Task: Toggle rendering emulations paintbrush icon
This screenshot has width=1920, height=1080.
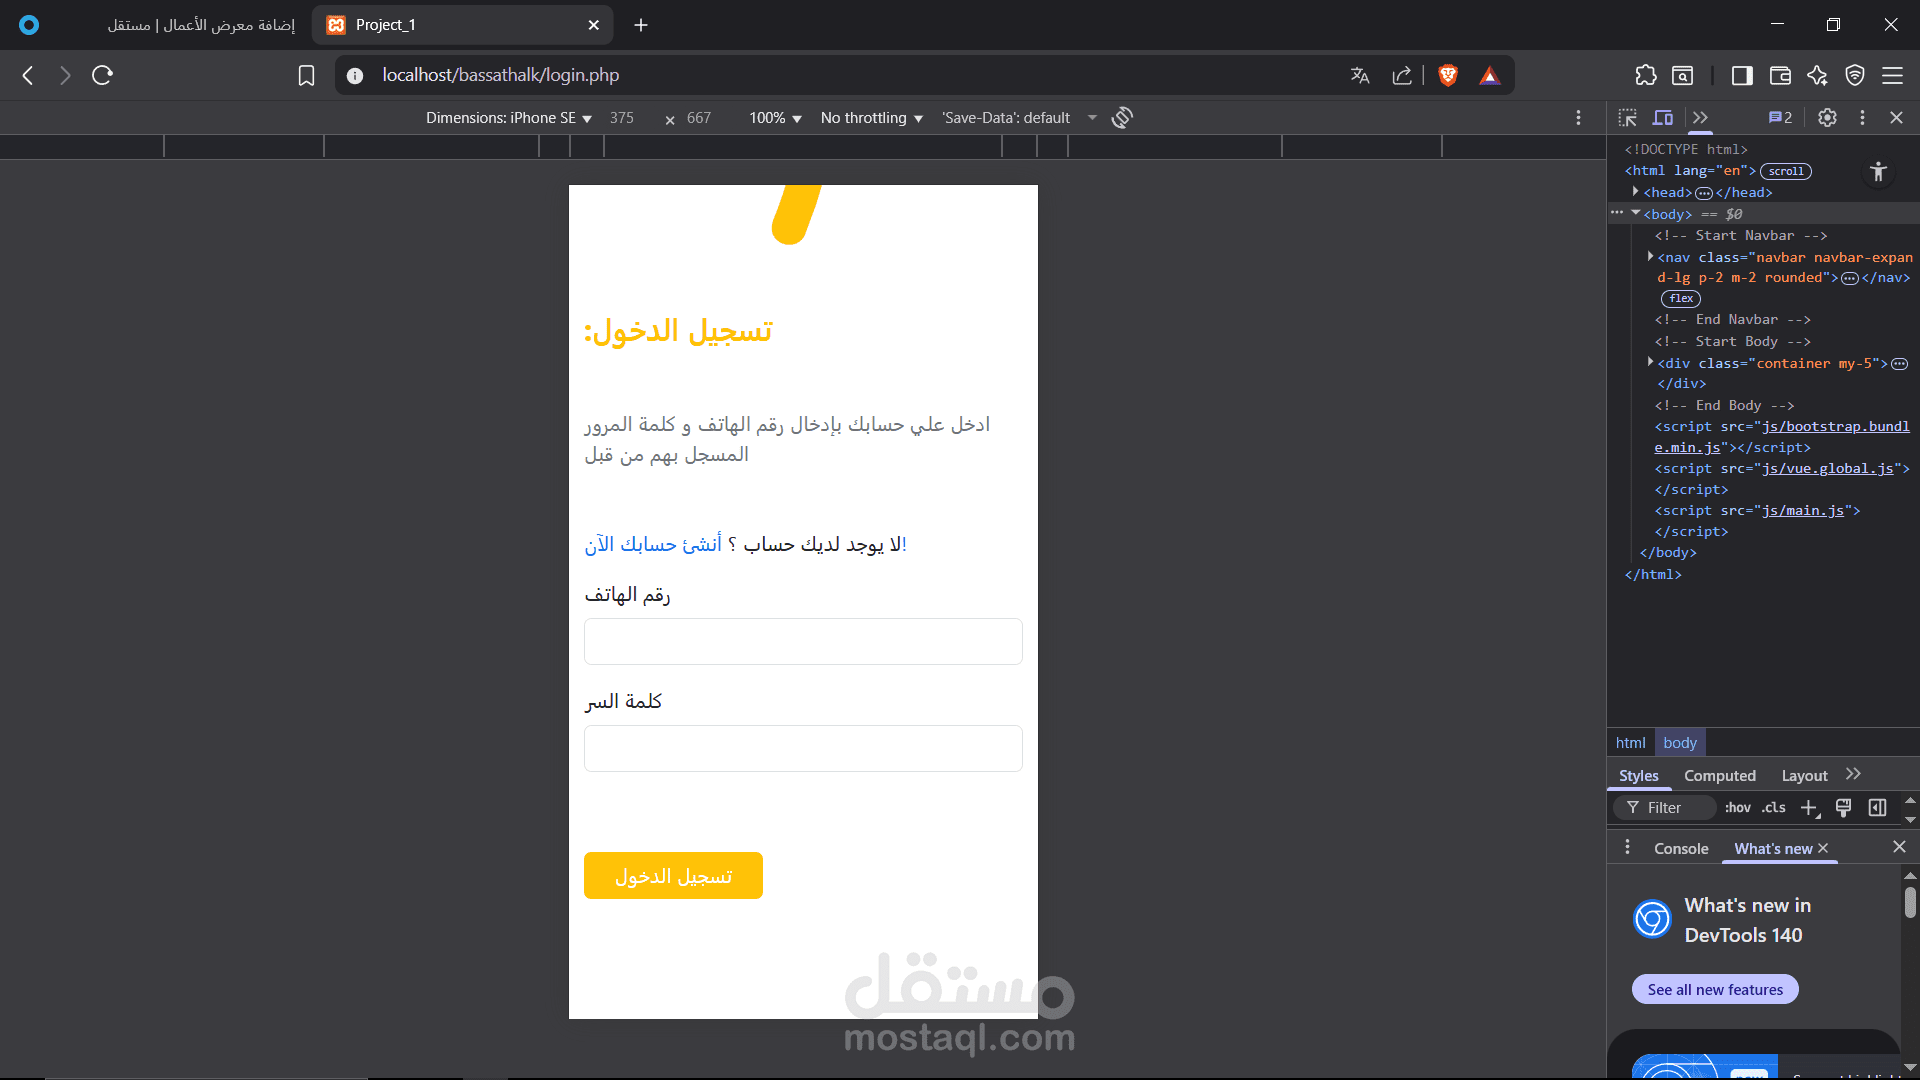Action: 1843,808
